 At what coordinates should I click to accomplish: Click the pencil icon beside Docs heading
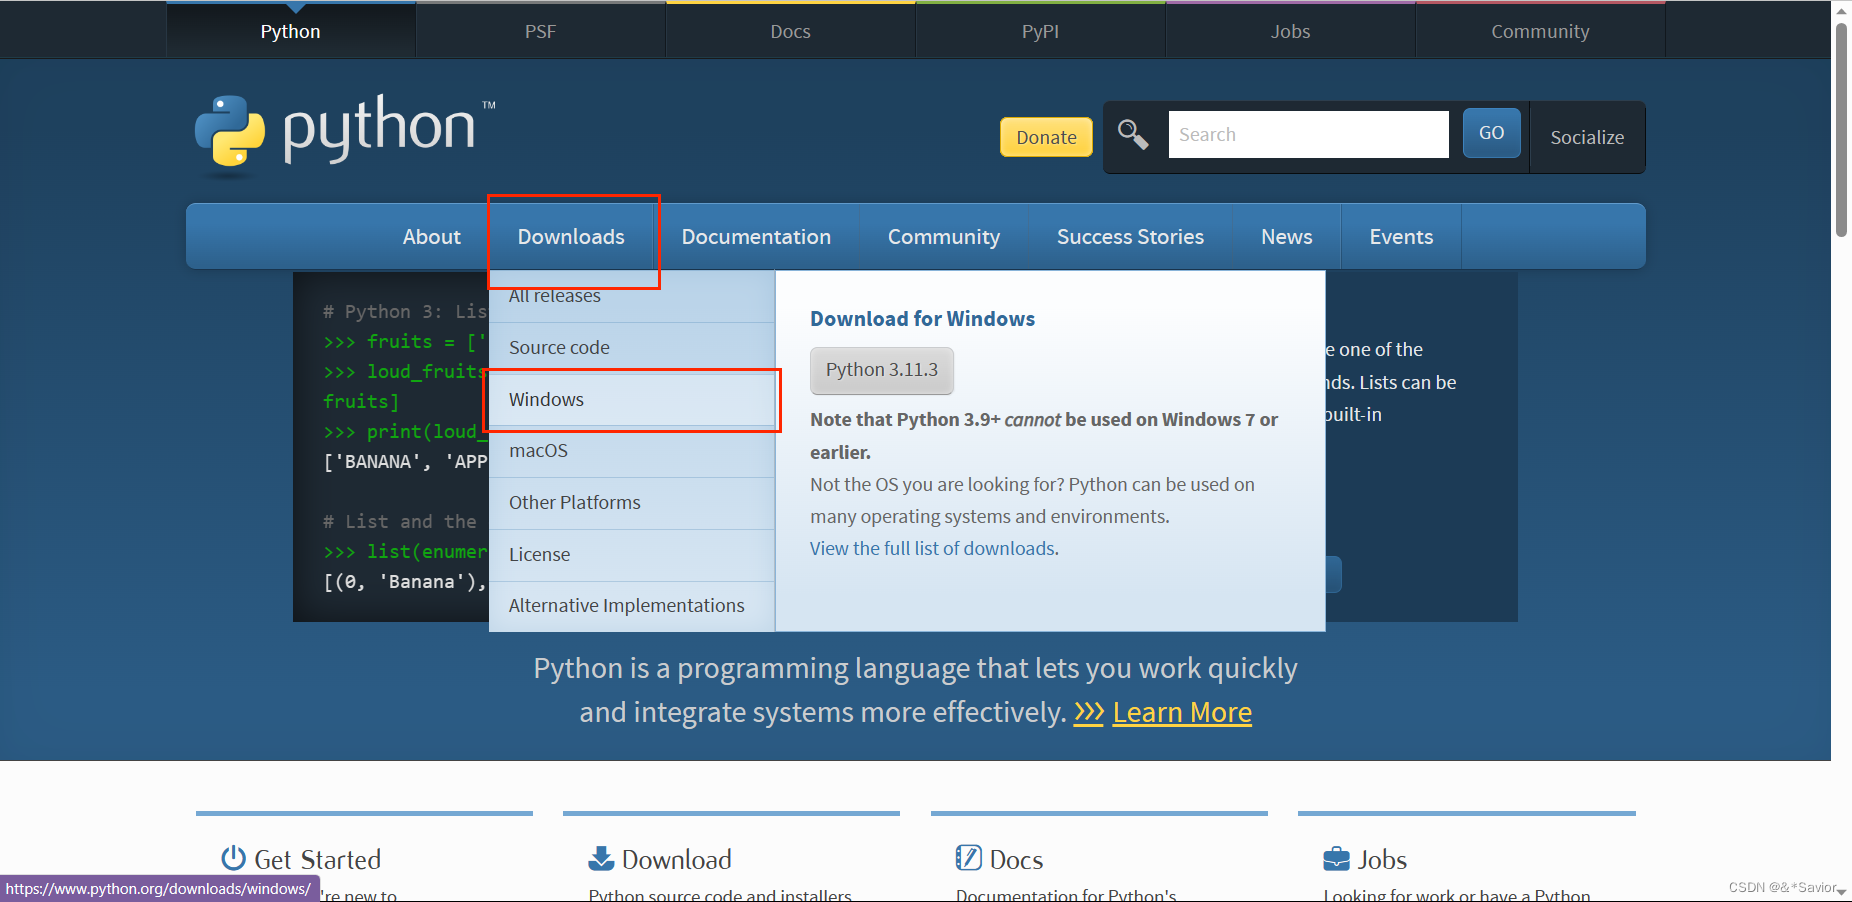tap(968, 858)
